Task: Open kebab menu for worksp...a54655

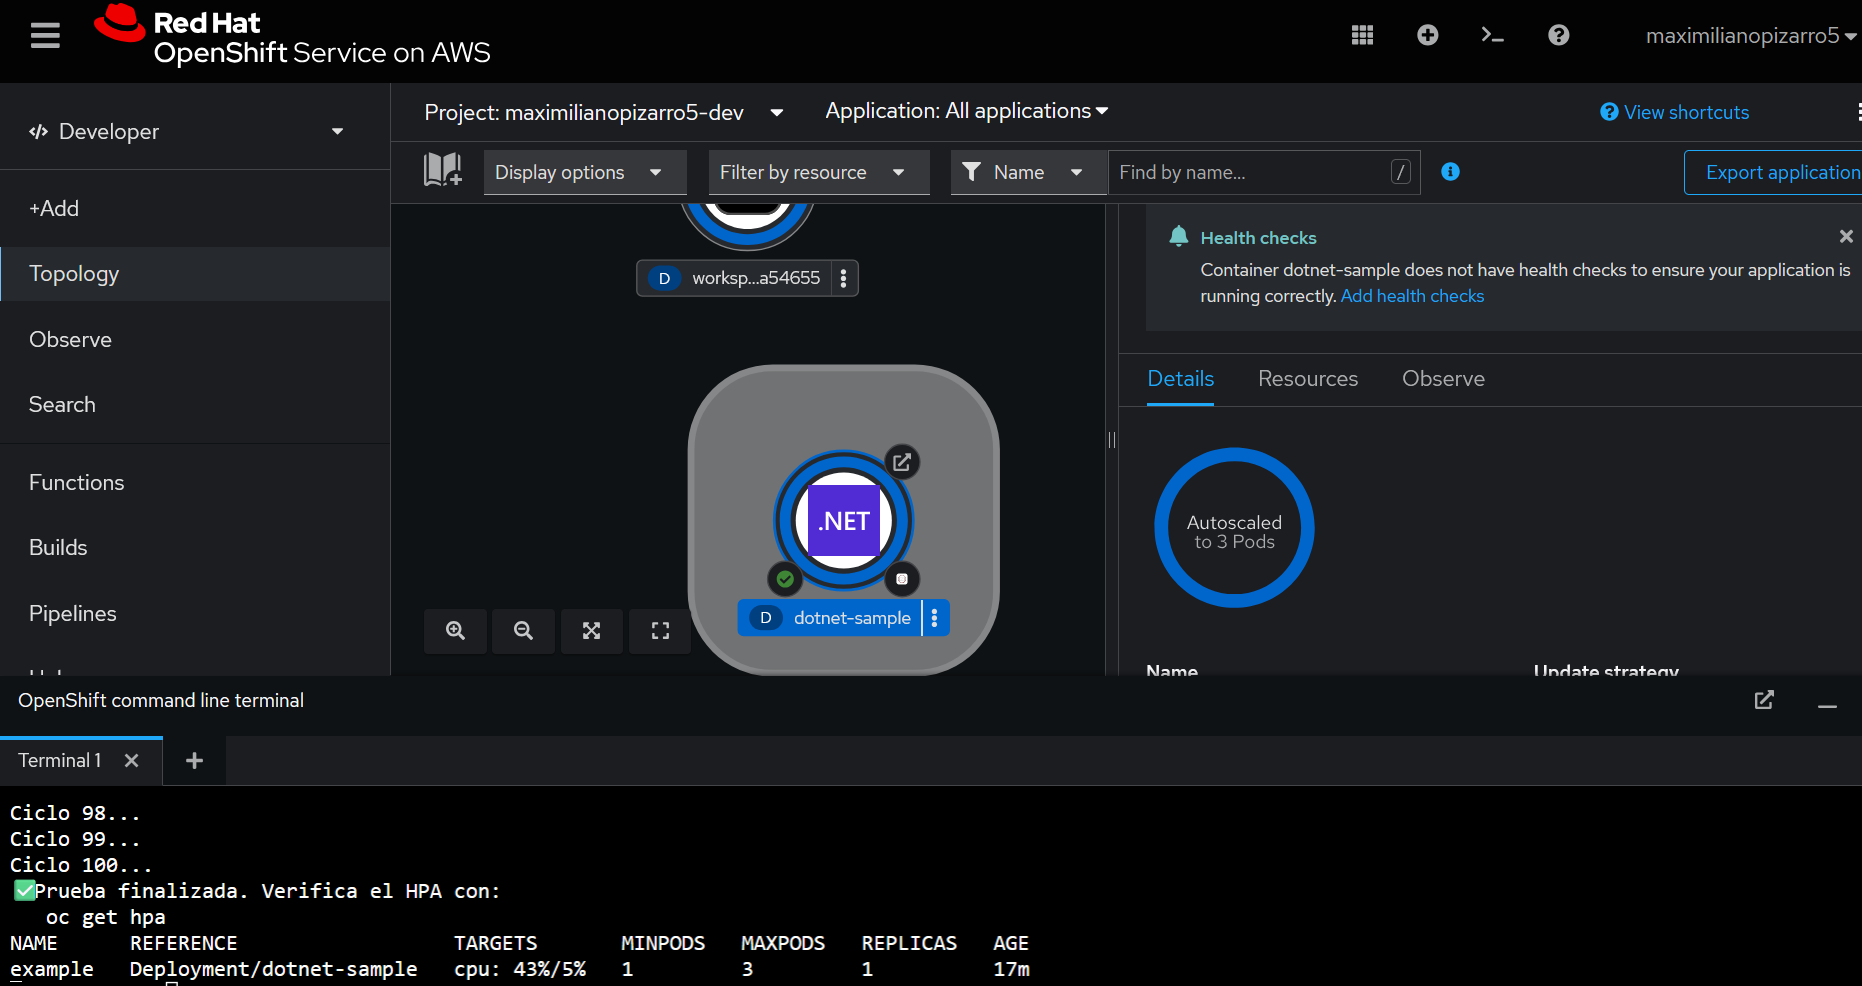Action: pyautogui.click(x=844, y=278)
